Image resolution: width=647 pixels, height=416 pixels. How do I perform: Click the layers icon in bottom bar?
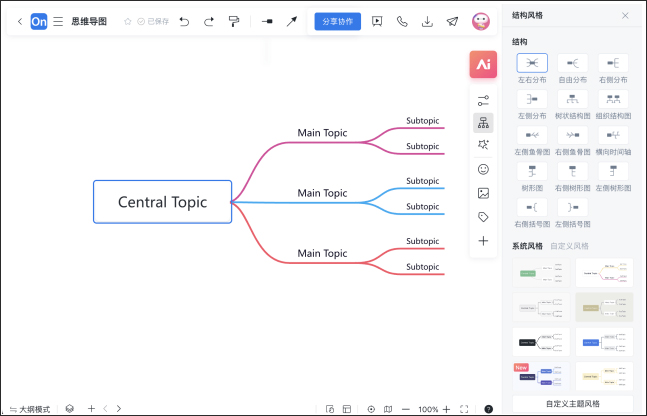70,409
